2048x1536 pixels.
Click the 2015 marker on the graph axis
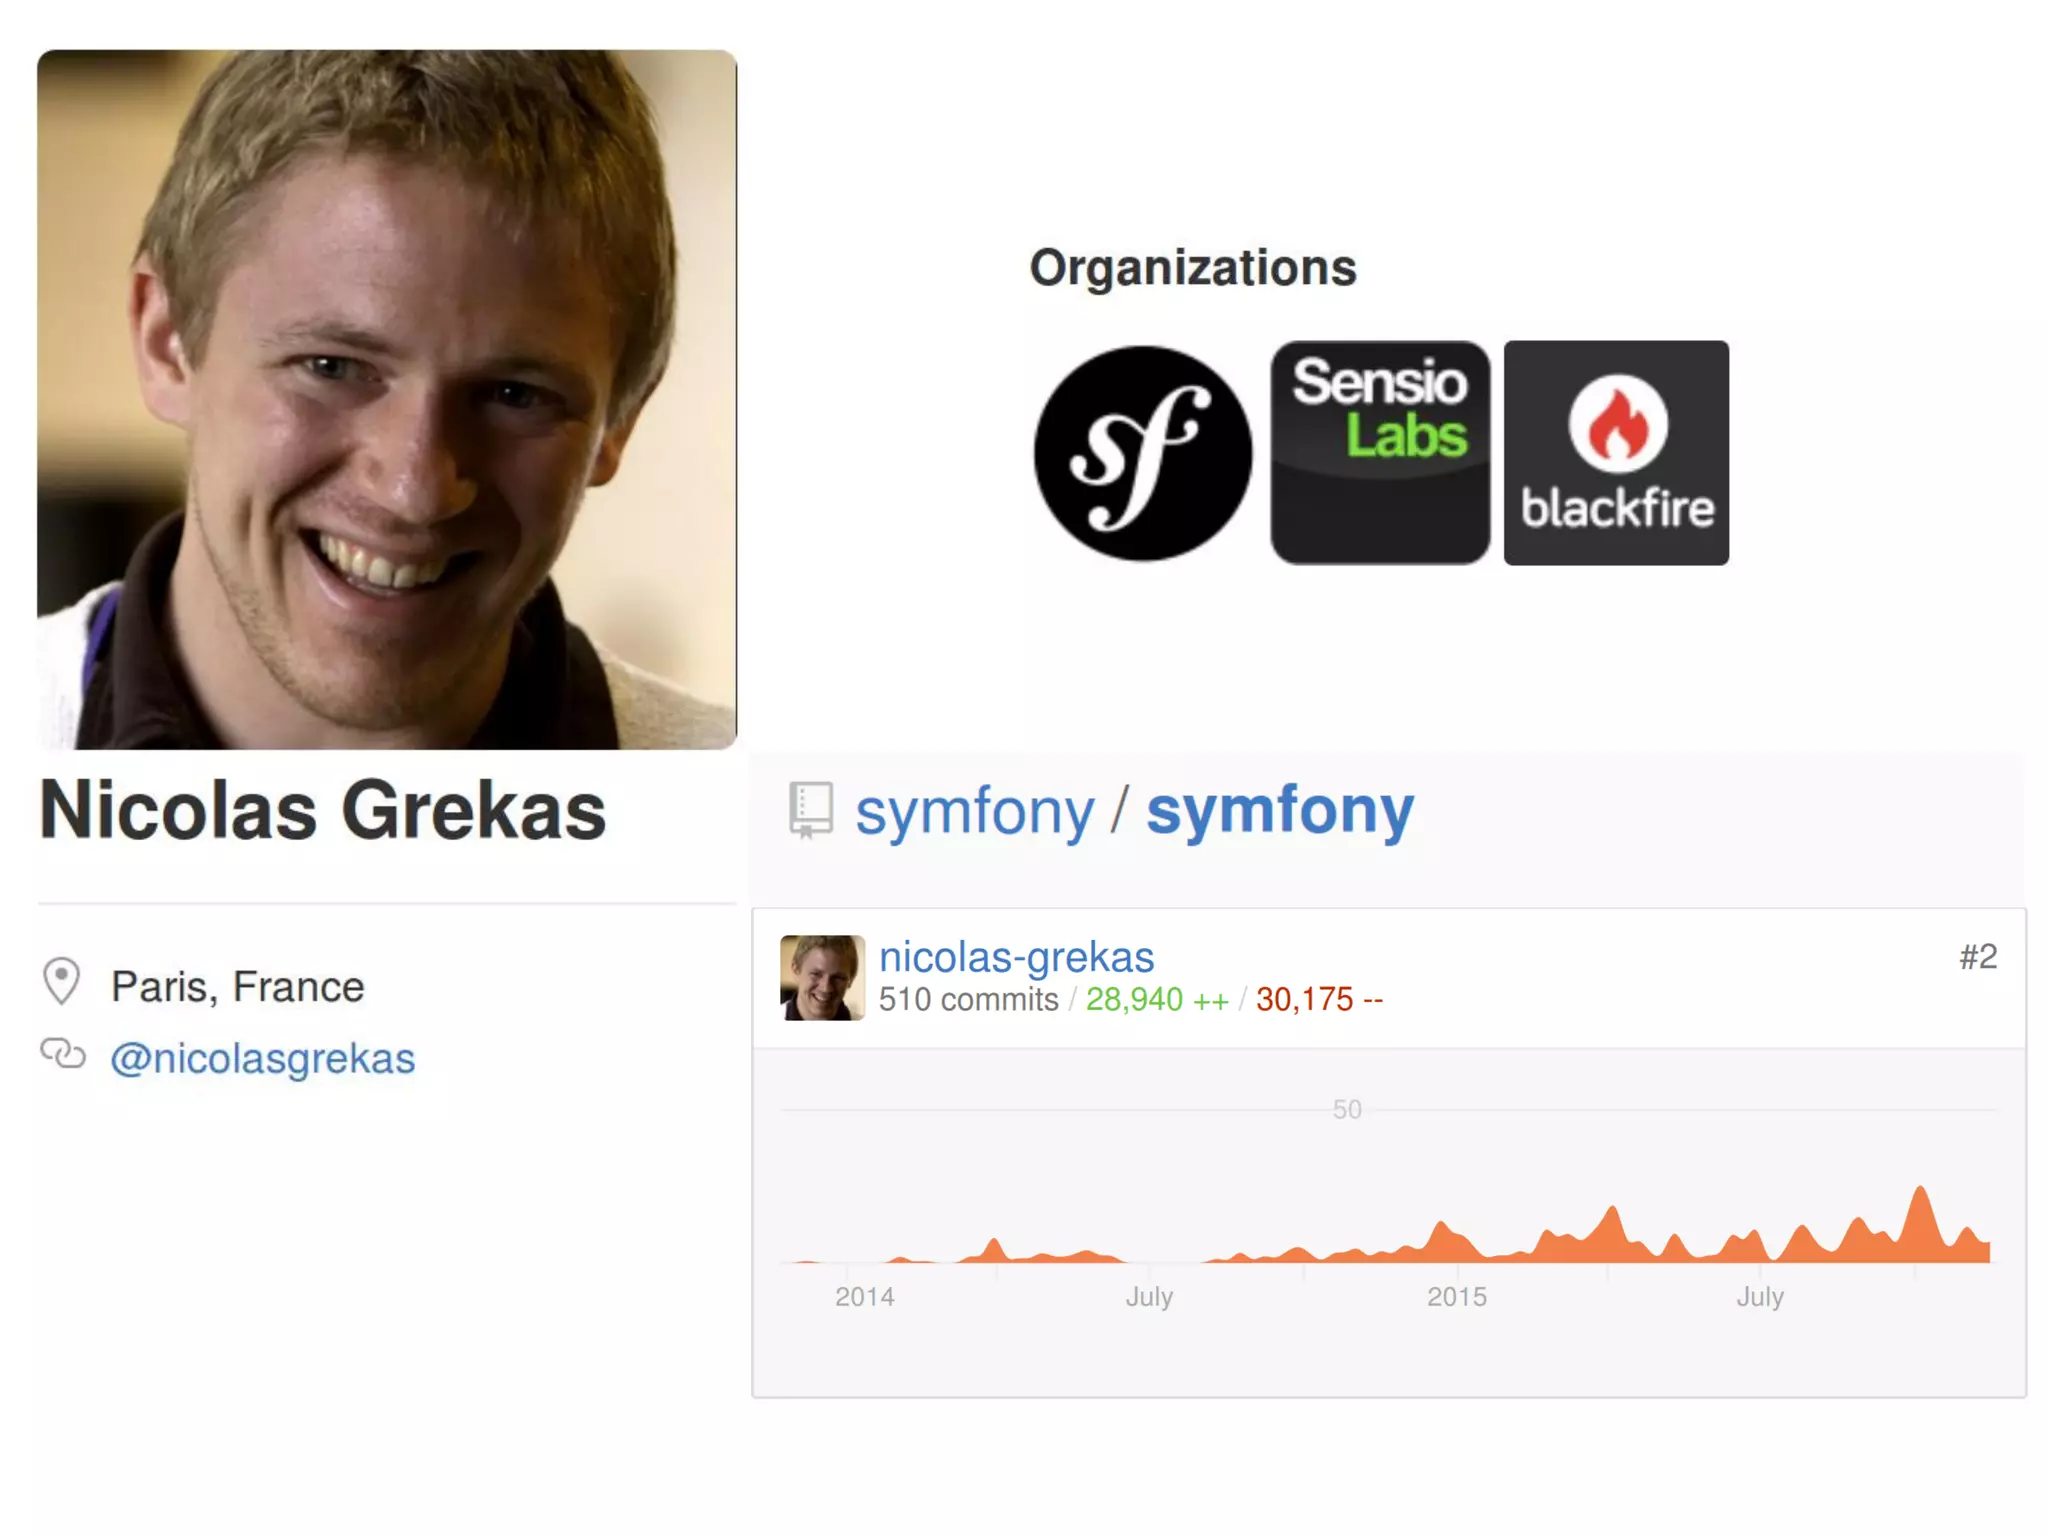1456,1297
